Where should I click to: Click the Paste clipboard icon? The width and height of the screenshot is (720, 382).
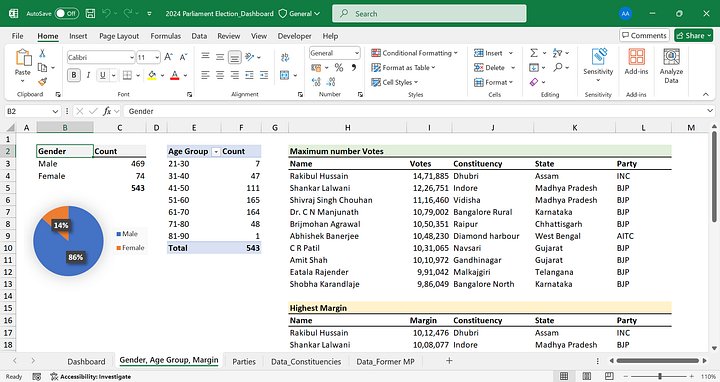coord(22,58)
